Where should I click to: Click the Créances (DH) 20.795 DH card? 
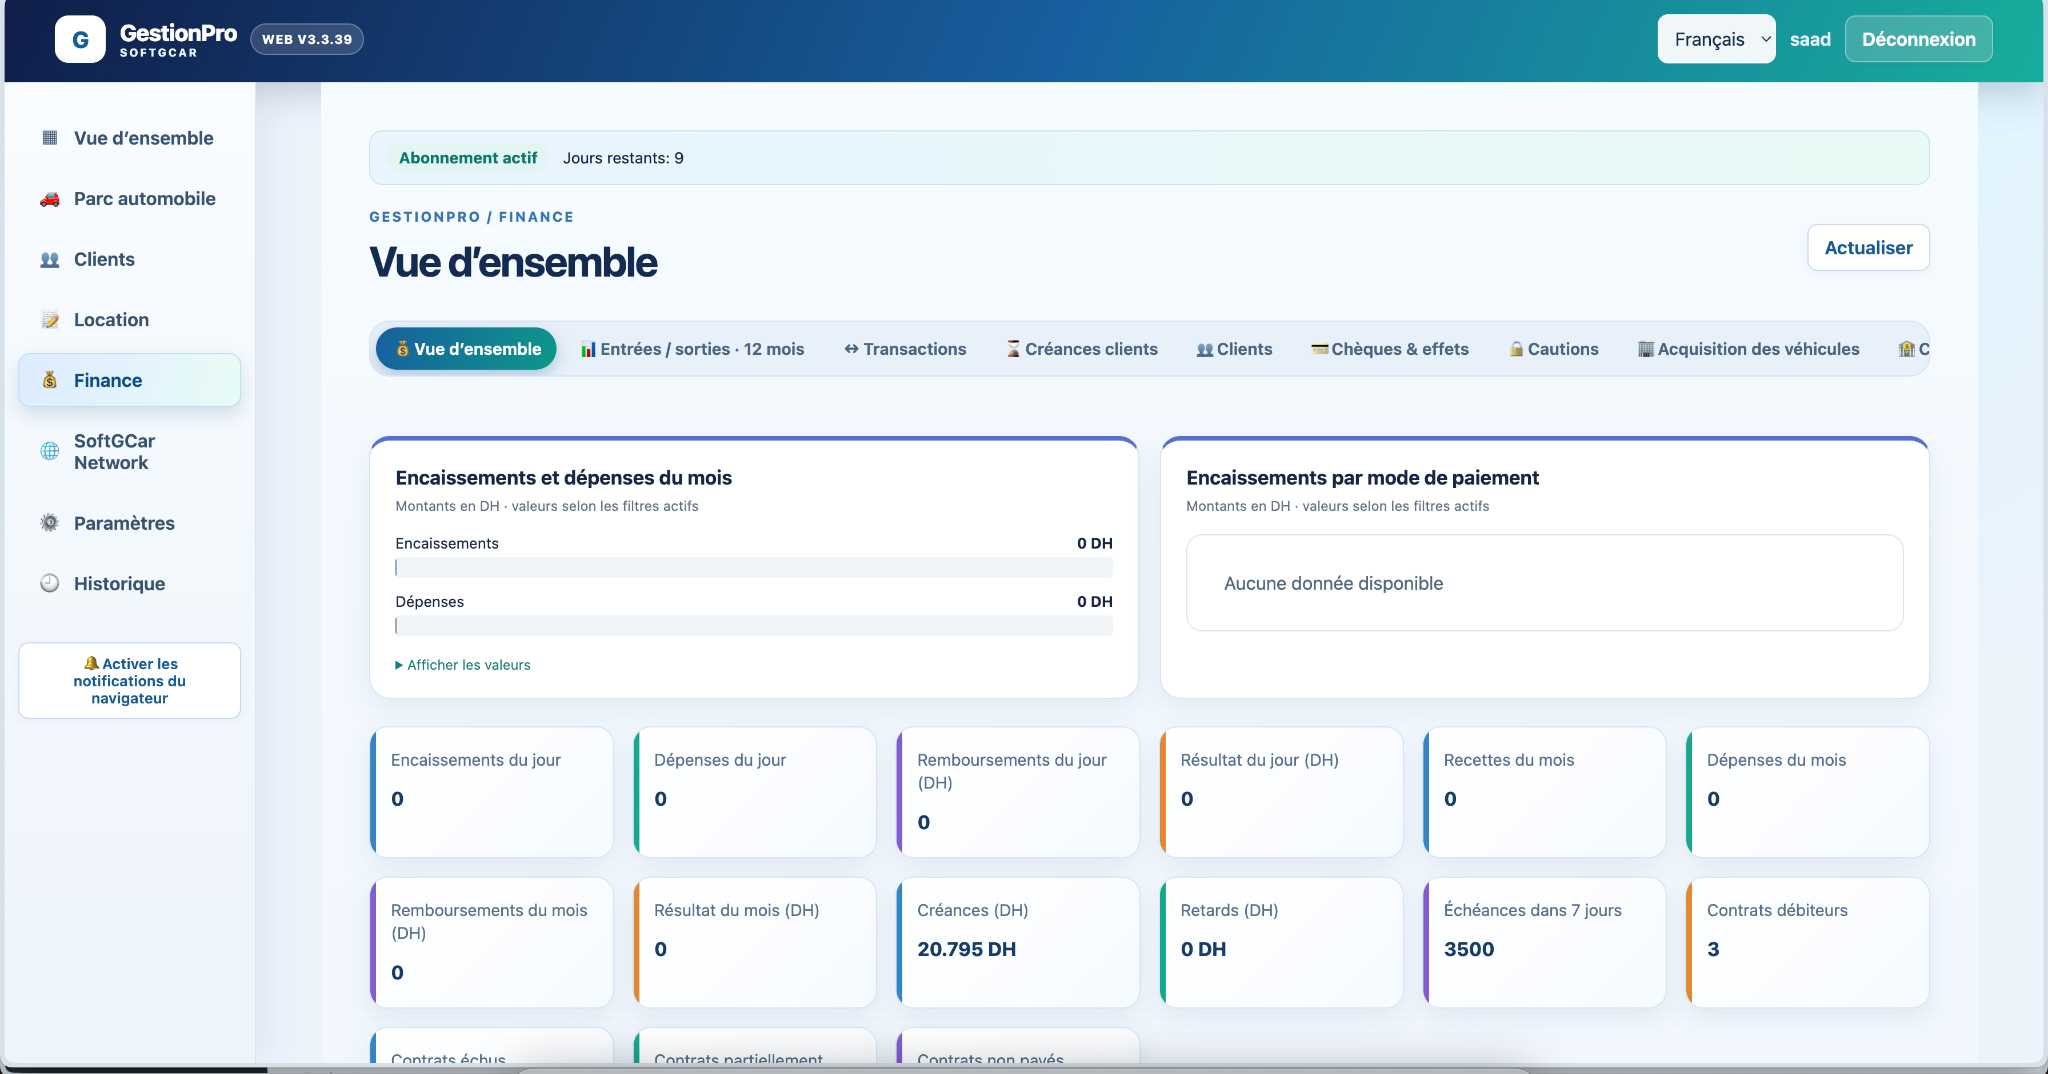click(1018, 942)
